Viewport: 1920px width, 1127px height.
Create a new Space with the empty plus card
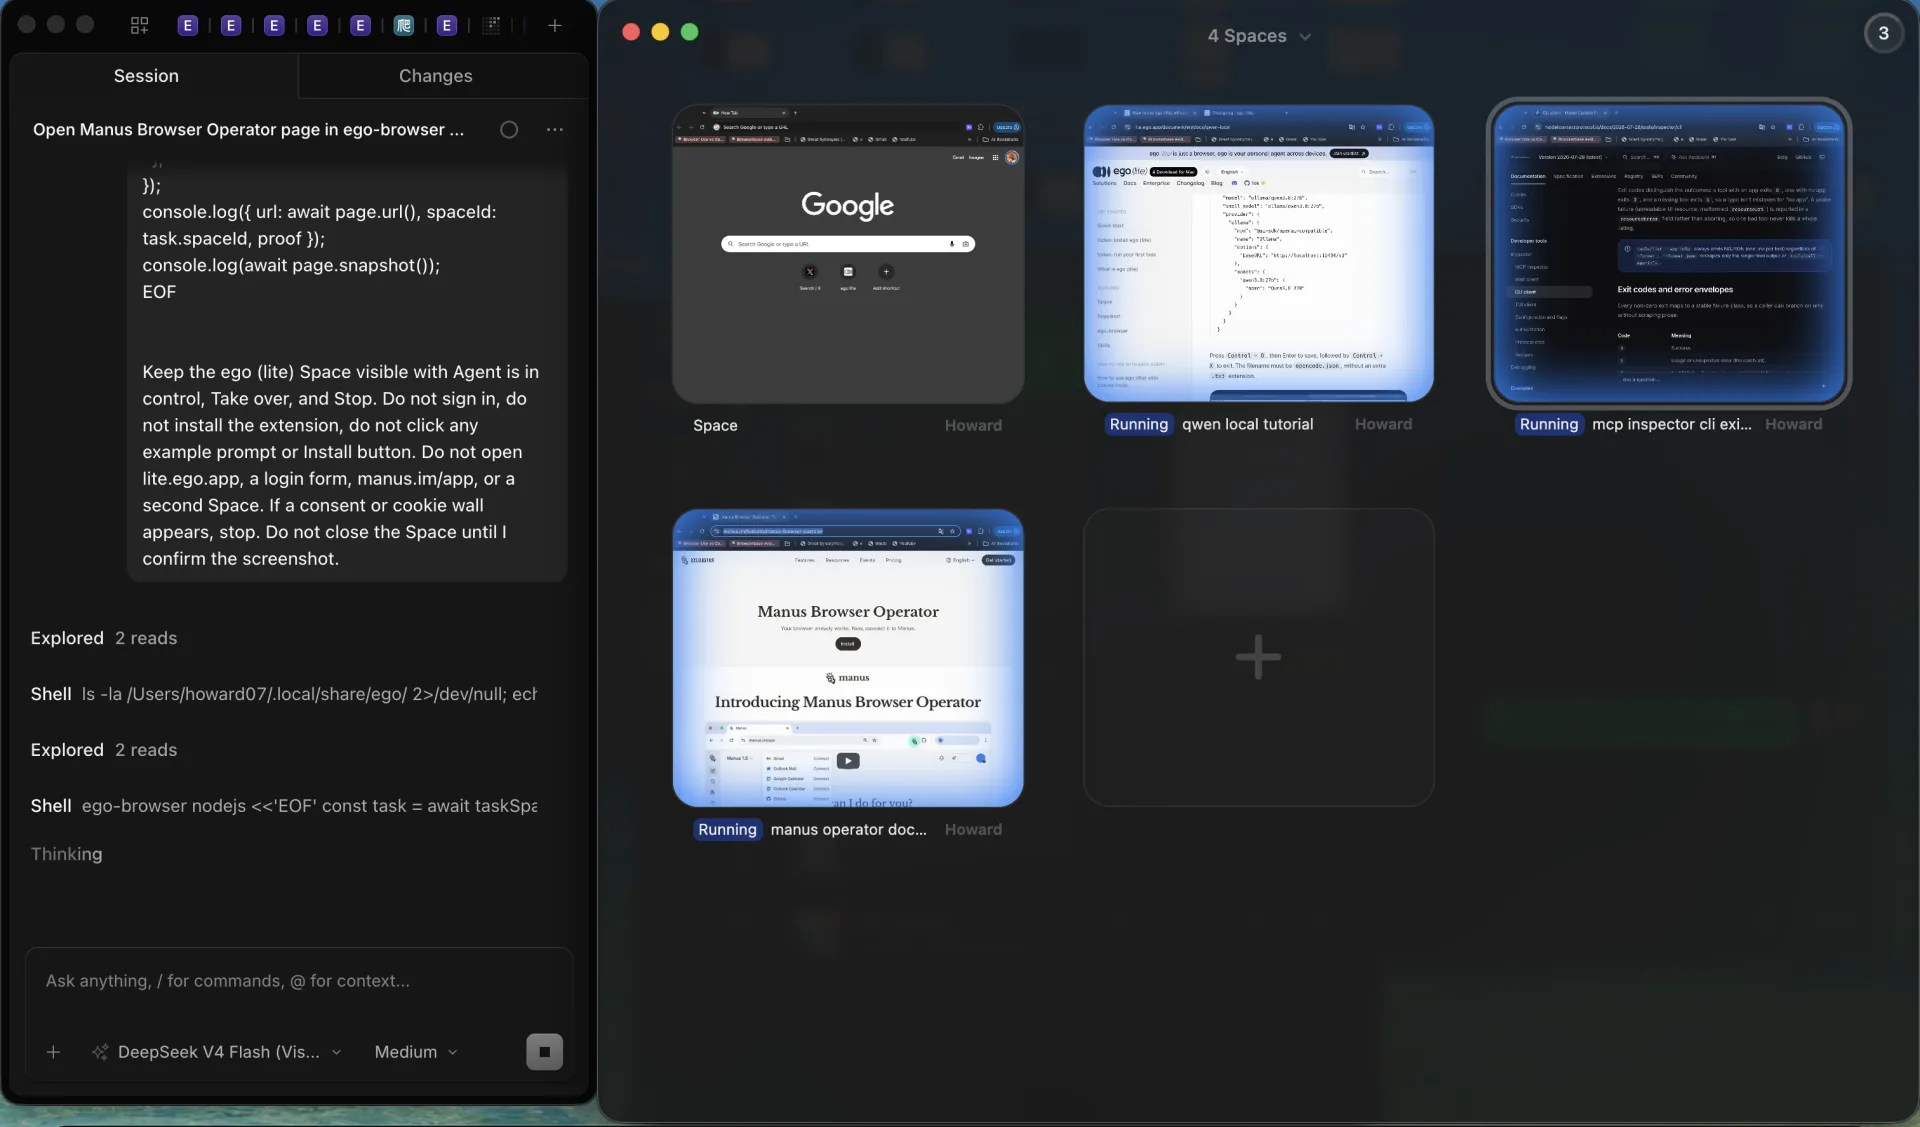coord(1259,658)
